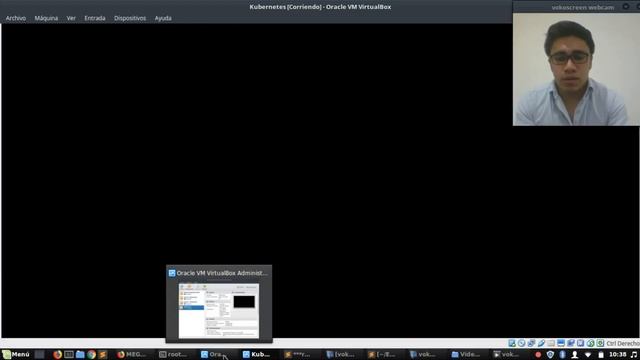Click the video capture status icon
Viewport: 640px width, 360px height.
571,343
